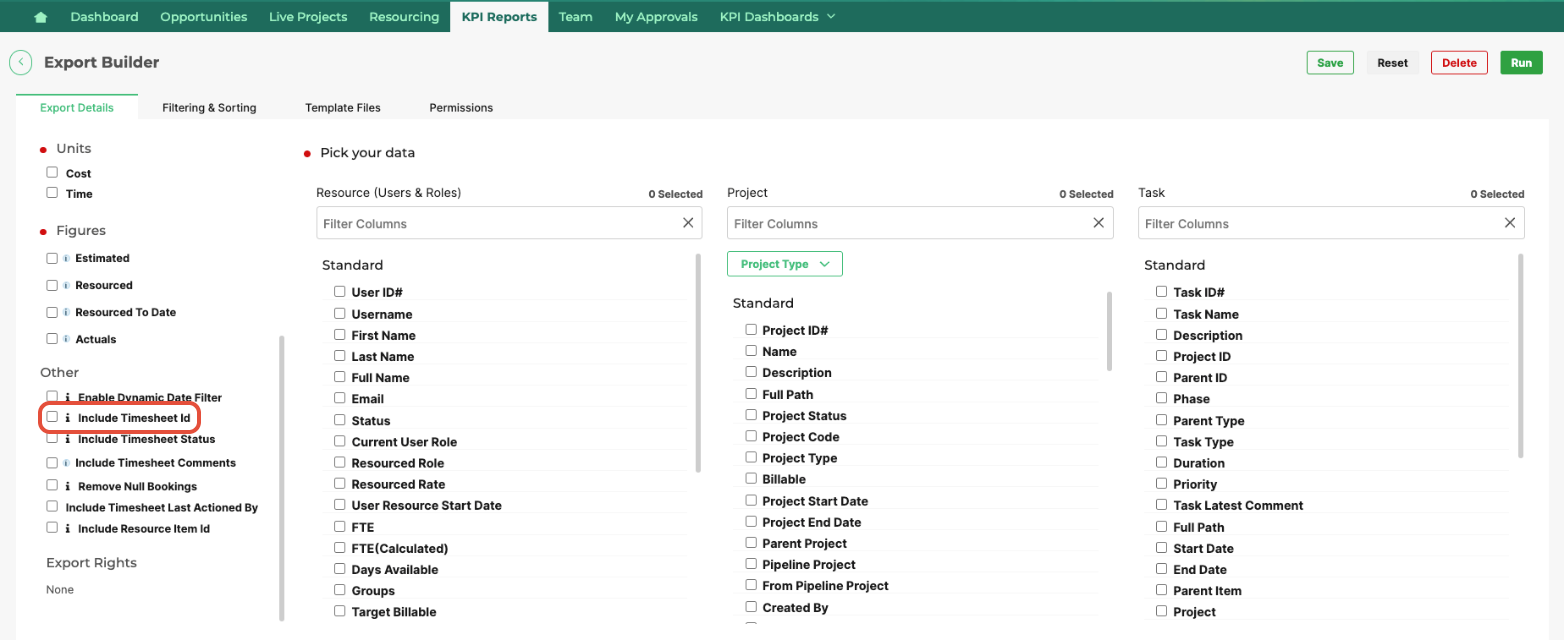Switch to the Permissions tab
1564x640 pixels.
[x=461, y=108]
